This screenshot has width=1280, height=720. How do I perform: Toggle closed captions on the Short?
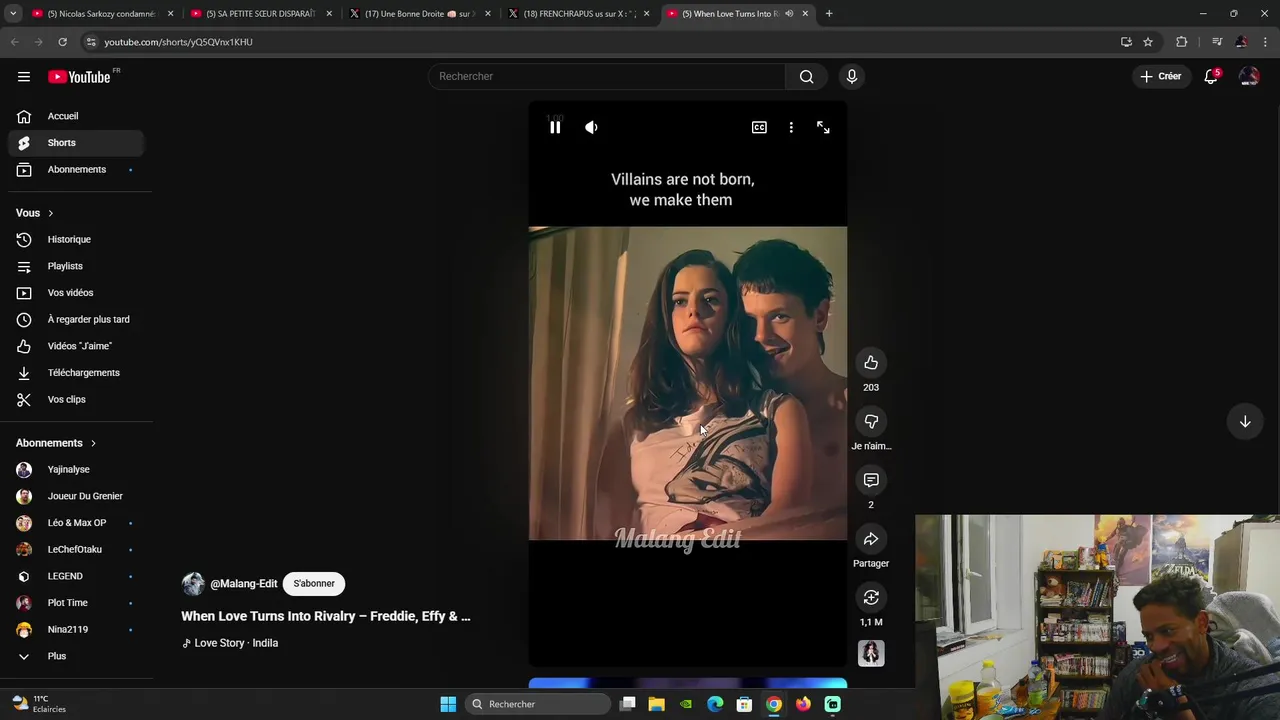[759, 127]
